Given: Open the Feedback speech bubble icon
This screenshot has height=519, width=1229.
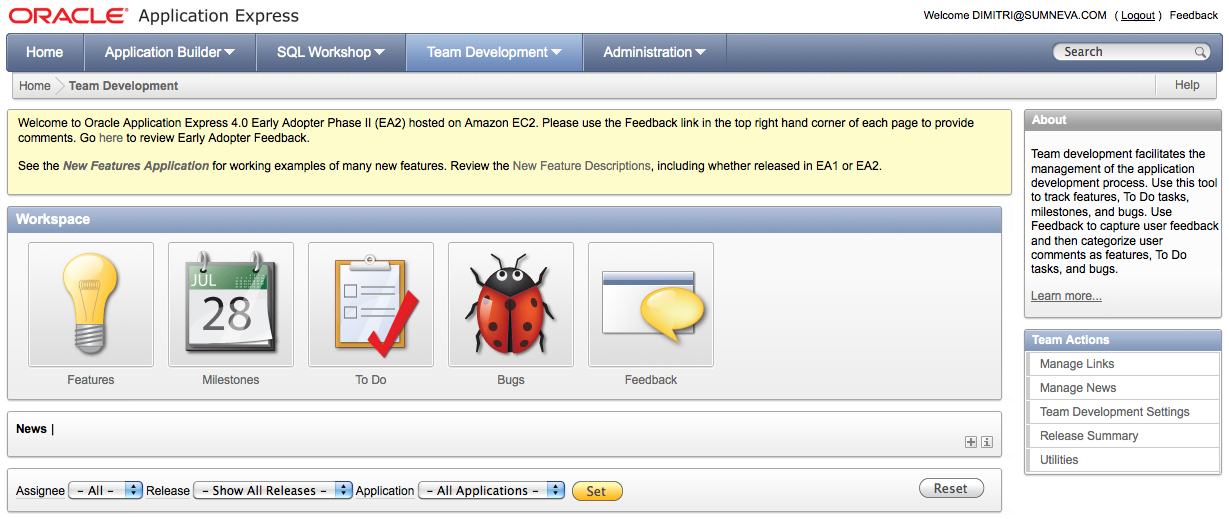Looking at the screenshot, I should pos(651,305).
